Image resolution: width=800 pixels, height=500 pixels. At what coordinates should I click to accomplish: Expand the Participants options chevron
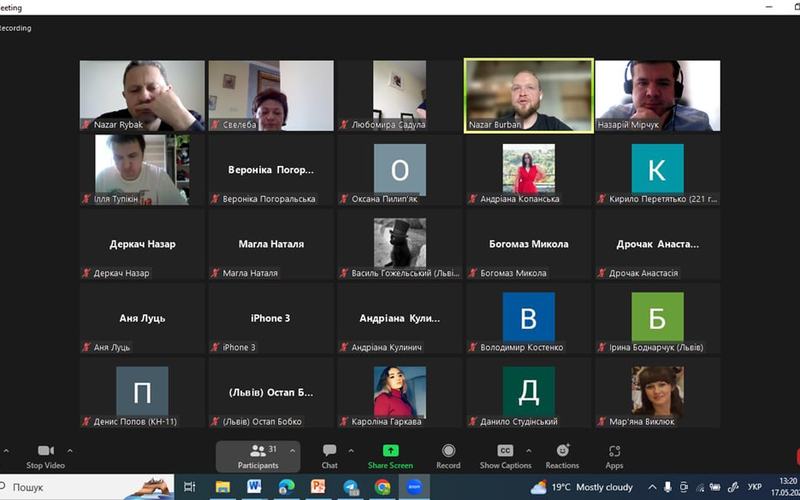point(292,451)
